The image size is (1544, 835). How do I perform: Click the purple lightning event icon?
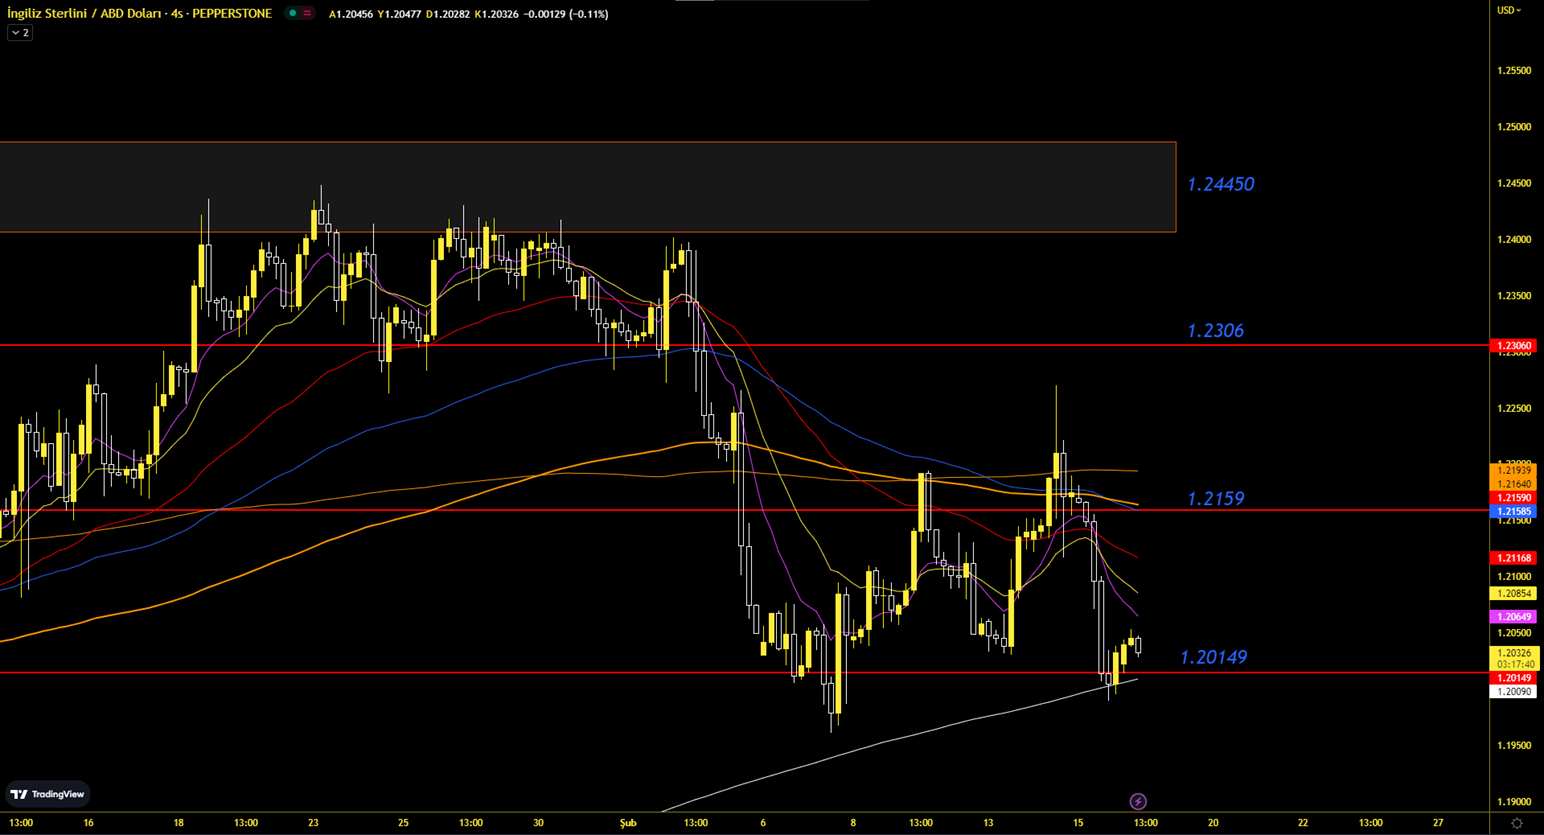[x=1138, y=801]
